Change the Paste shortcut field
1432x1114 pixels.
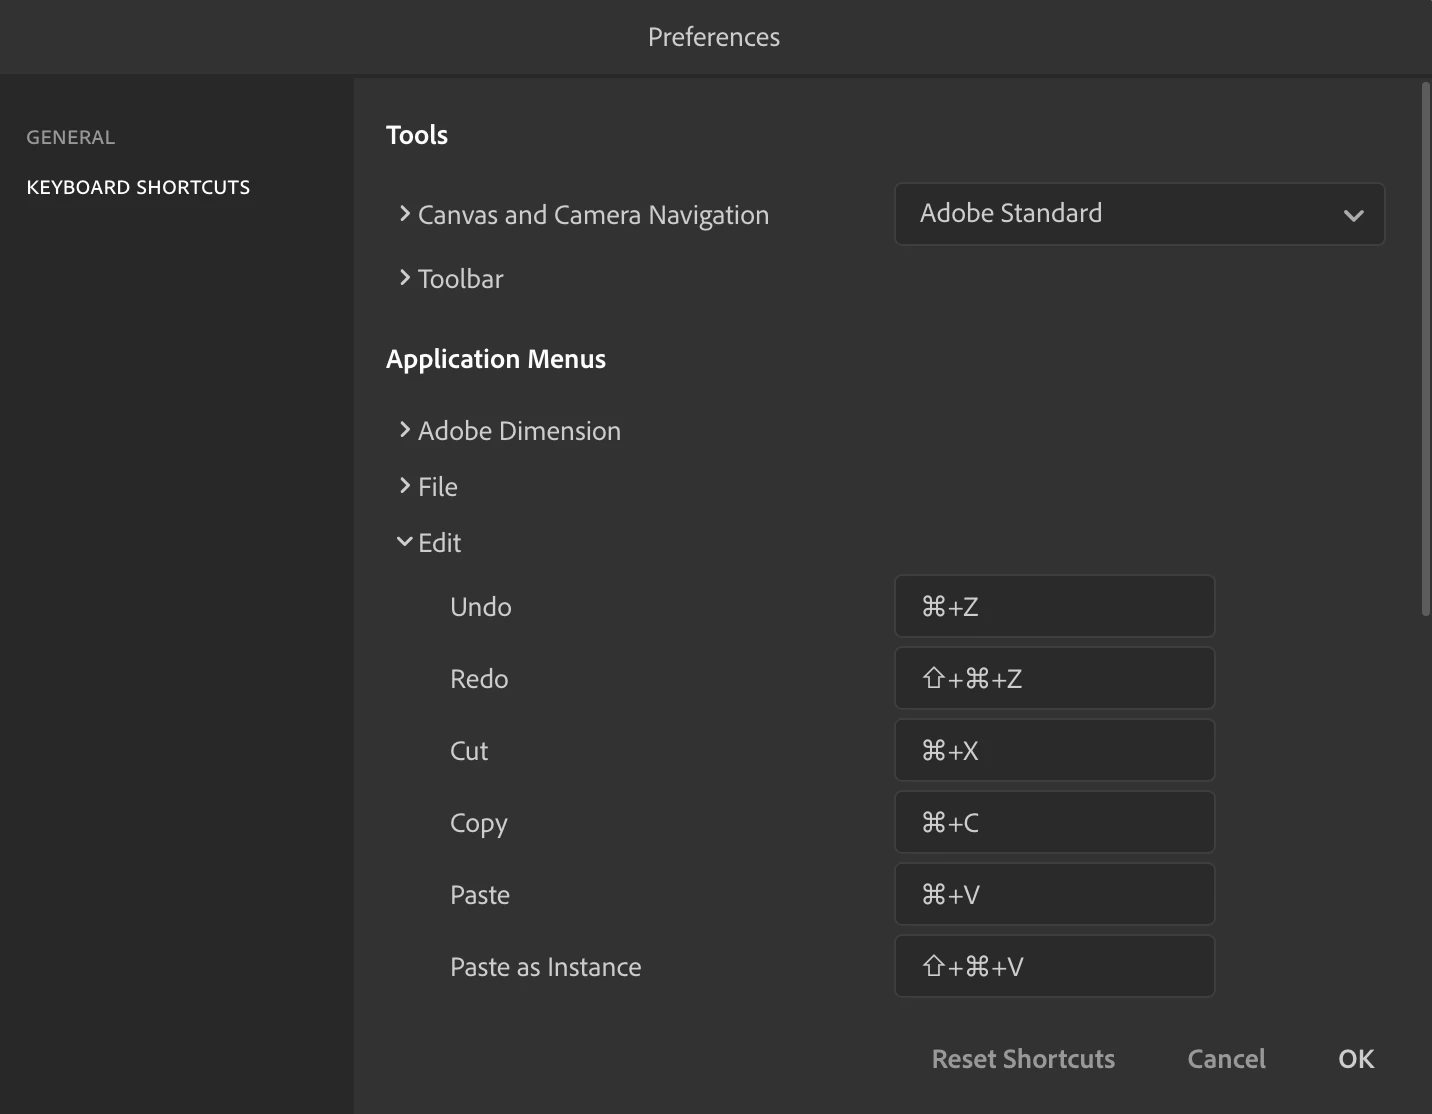pyautogui.click(x=1054, y=894)
